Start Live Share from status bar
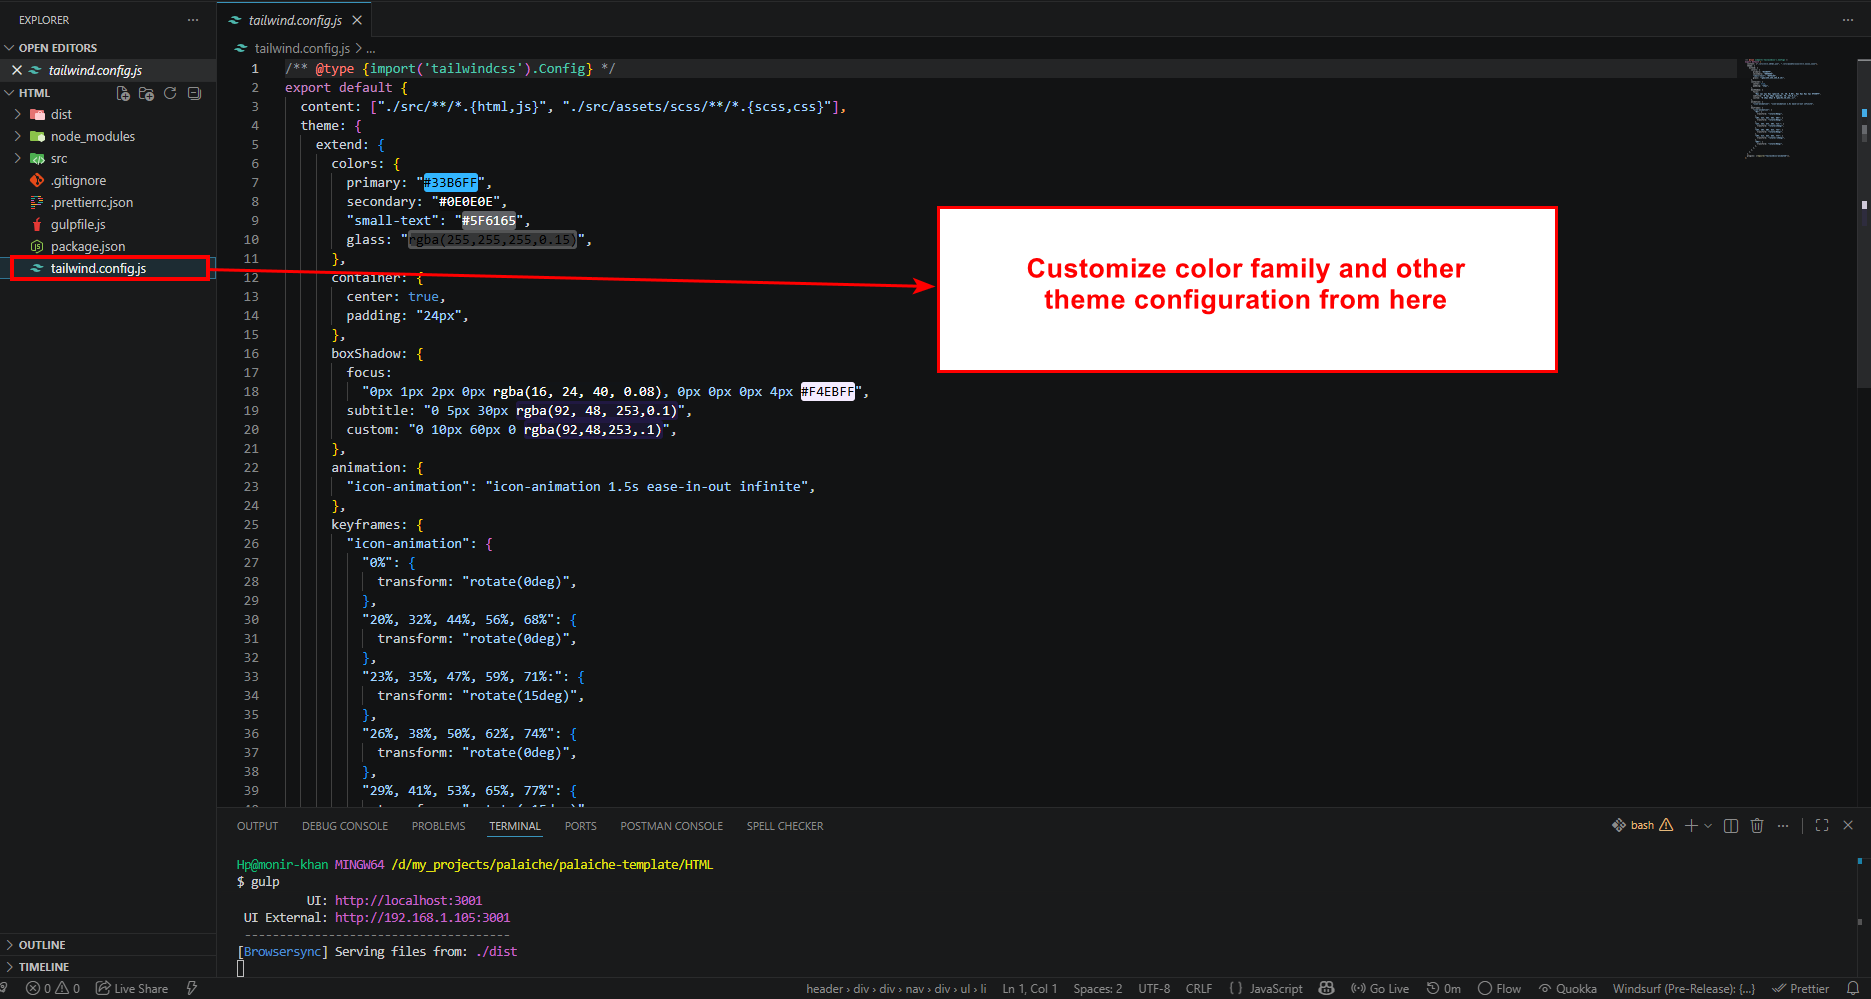1871x999 pixels. tap(132, 989)
